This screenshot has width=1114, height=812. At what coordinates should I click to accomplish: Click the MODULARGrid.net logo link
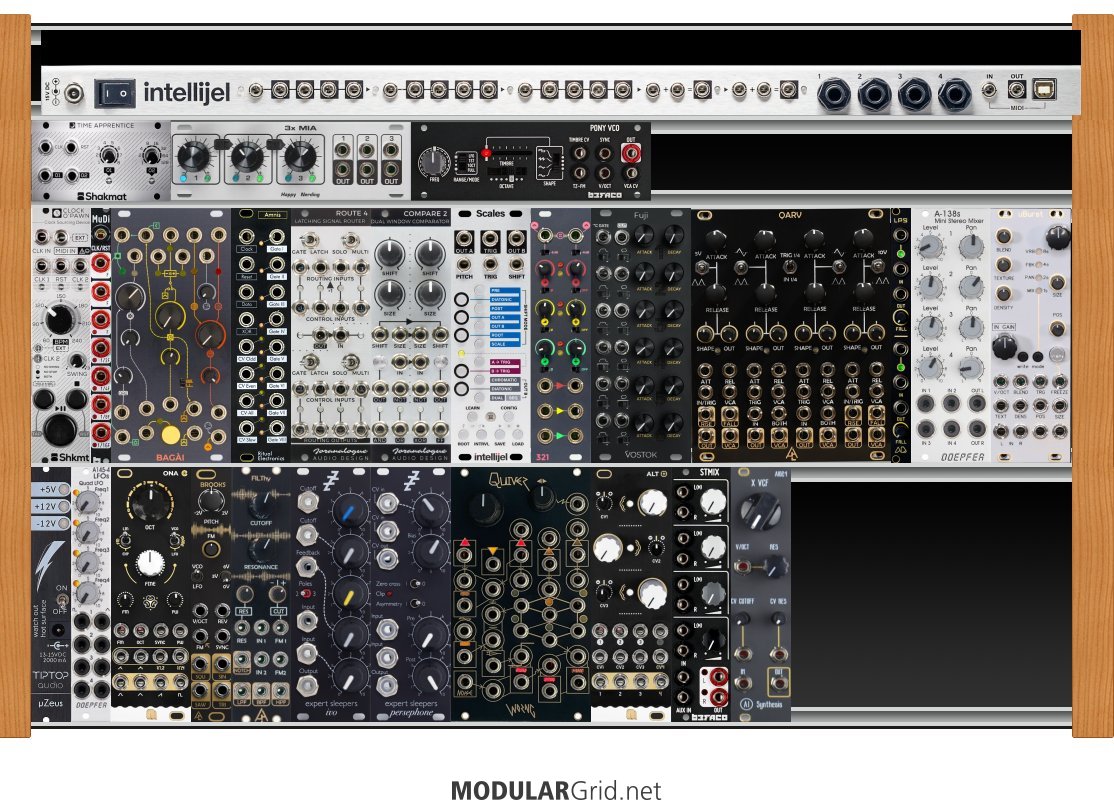(x=556, y=791)
